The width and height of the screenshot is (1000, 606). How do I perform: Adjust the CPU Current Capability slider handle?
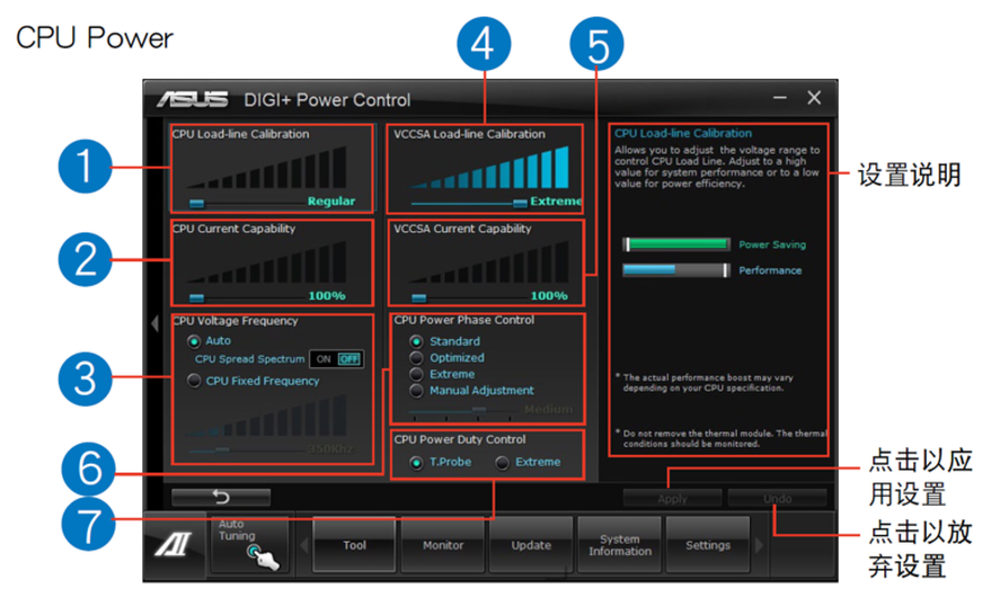tap(196, 298)
